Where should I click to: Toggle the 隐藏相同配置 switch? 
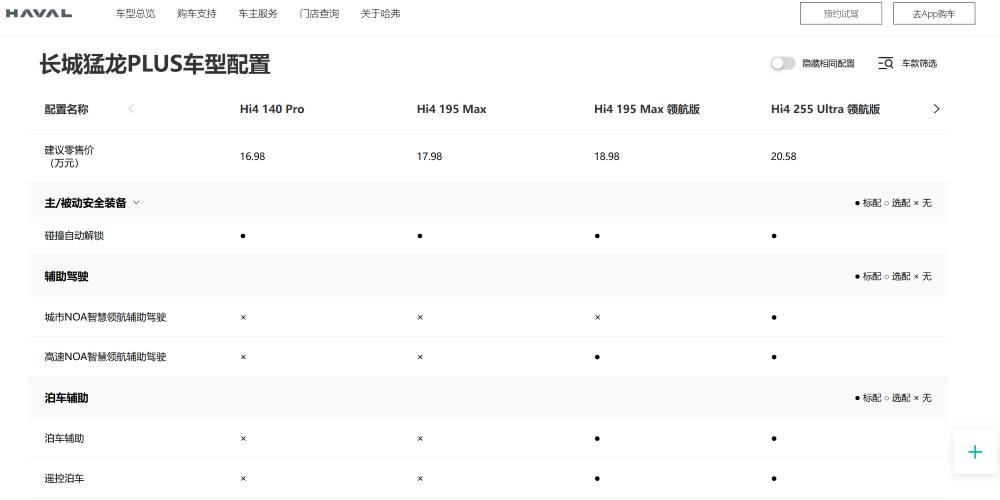(783, 63)
